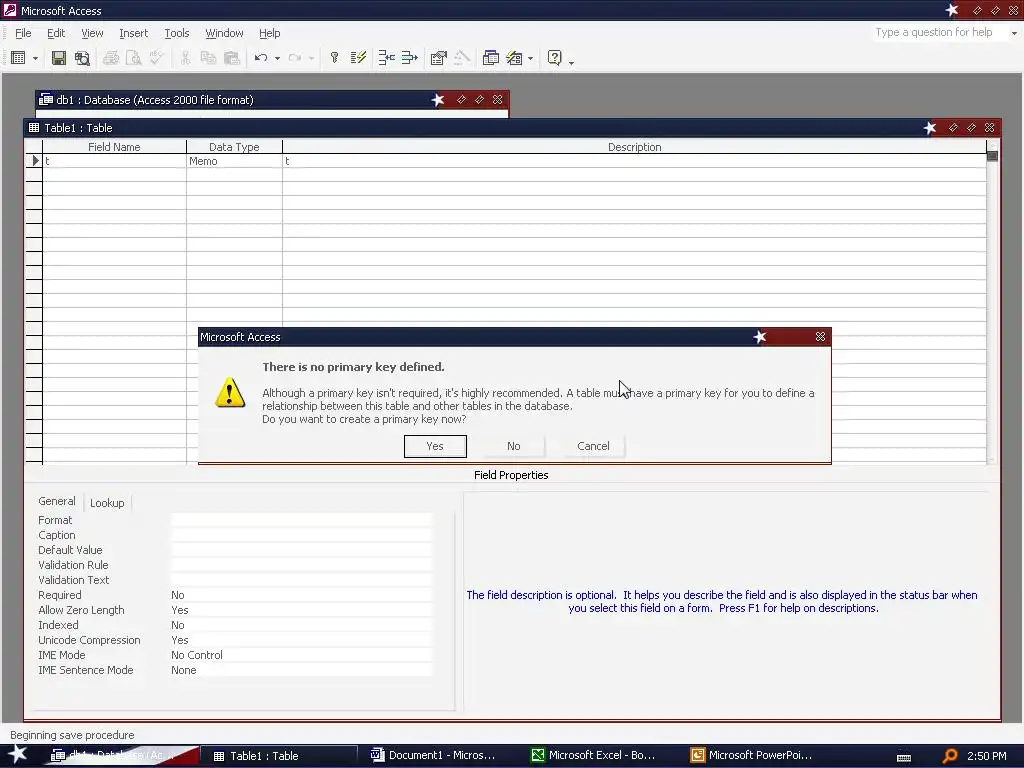Click the Cut scissors icon

[x=185, y=58]
